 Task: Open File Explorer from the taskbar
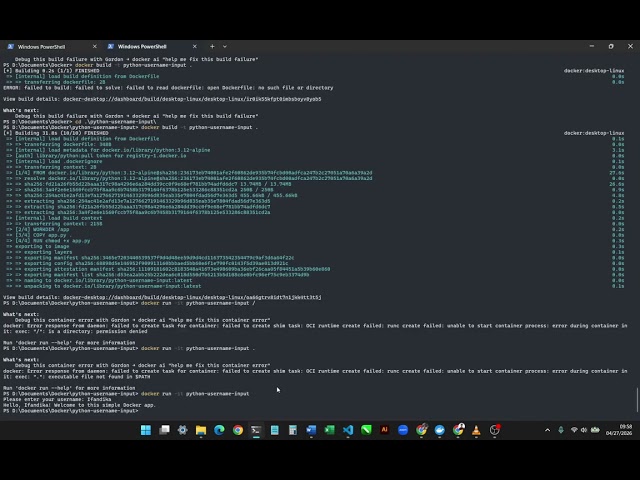(x=201, y=430)
